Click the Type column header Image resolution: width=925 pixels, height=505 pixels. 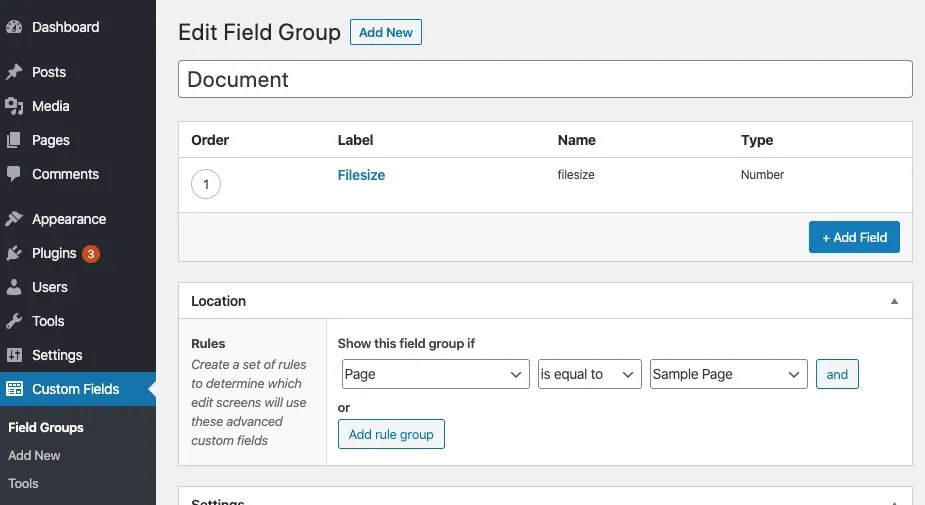pos(757,140)
